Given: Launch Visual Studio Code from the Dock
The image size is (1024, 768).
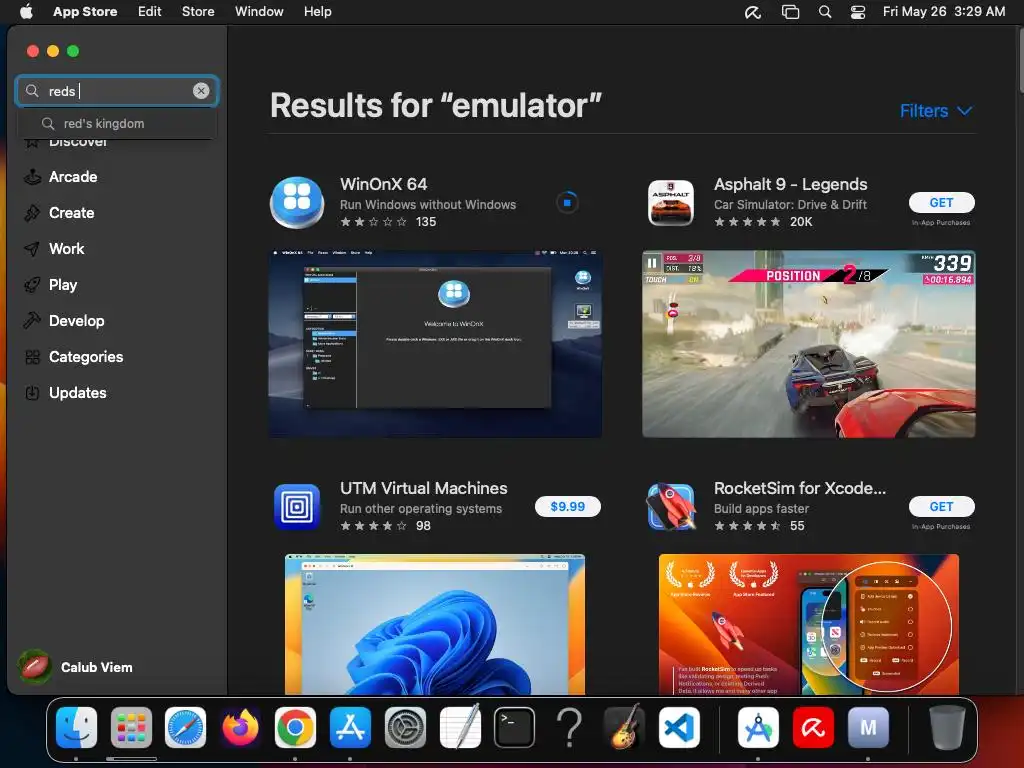Looking at the screenshot, I should tap(679, 728).
